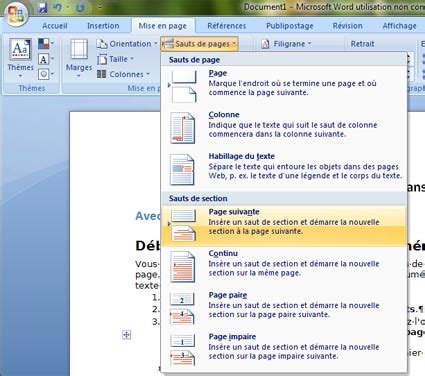Screen dimensions: 425x376
Task: Expand the Thèmes dropdown arrow
Action: [x=20, y=76]
